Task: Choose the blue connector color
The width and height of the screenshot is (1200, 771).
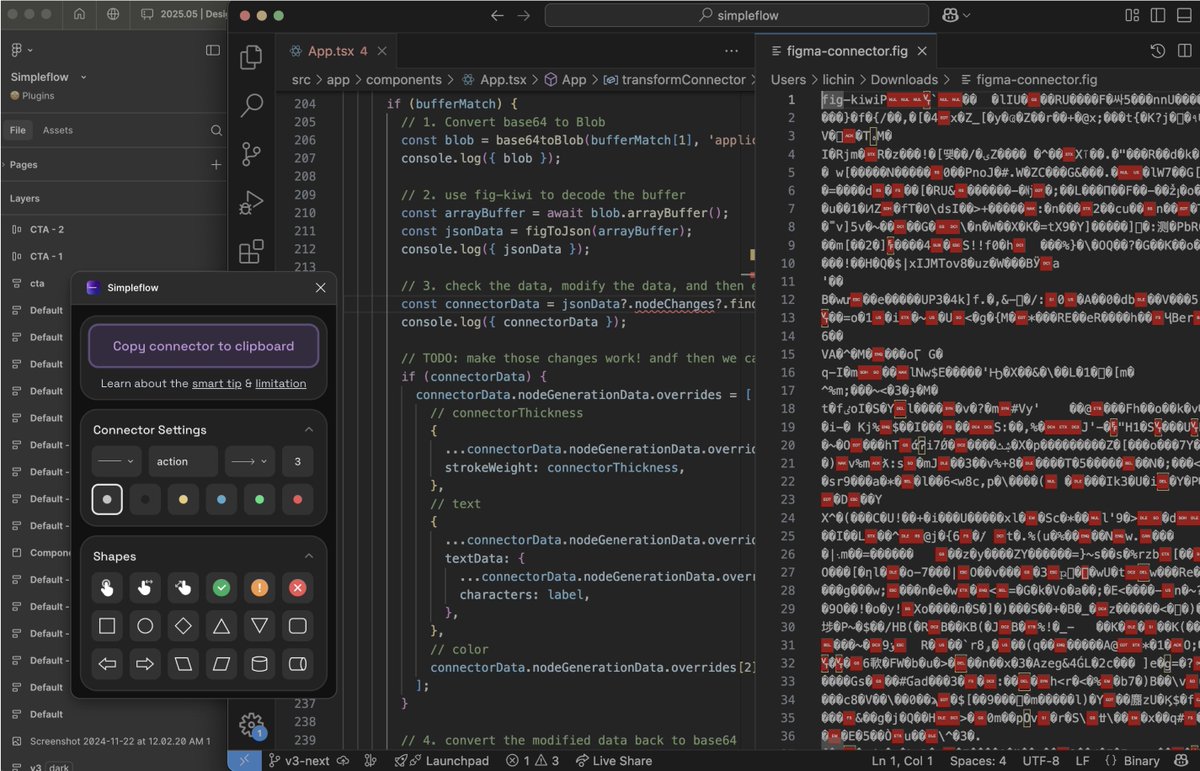Action: [x=221, y=499]
